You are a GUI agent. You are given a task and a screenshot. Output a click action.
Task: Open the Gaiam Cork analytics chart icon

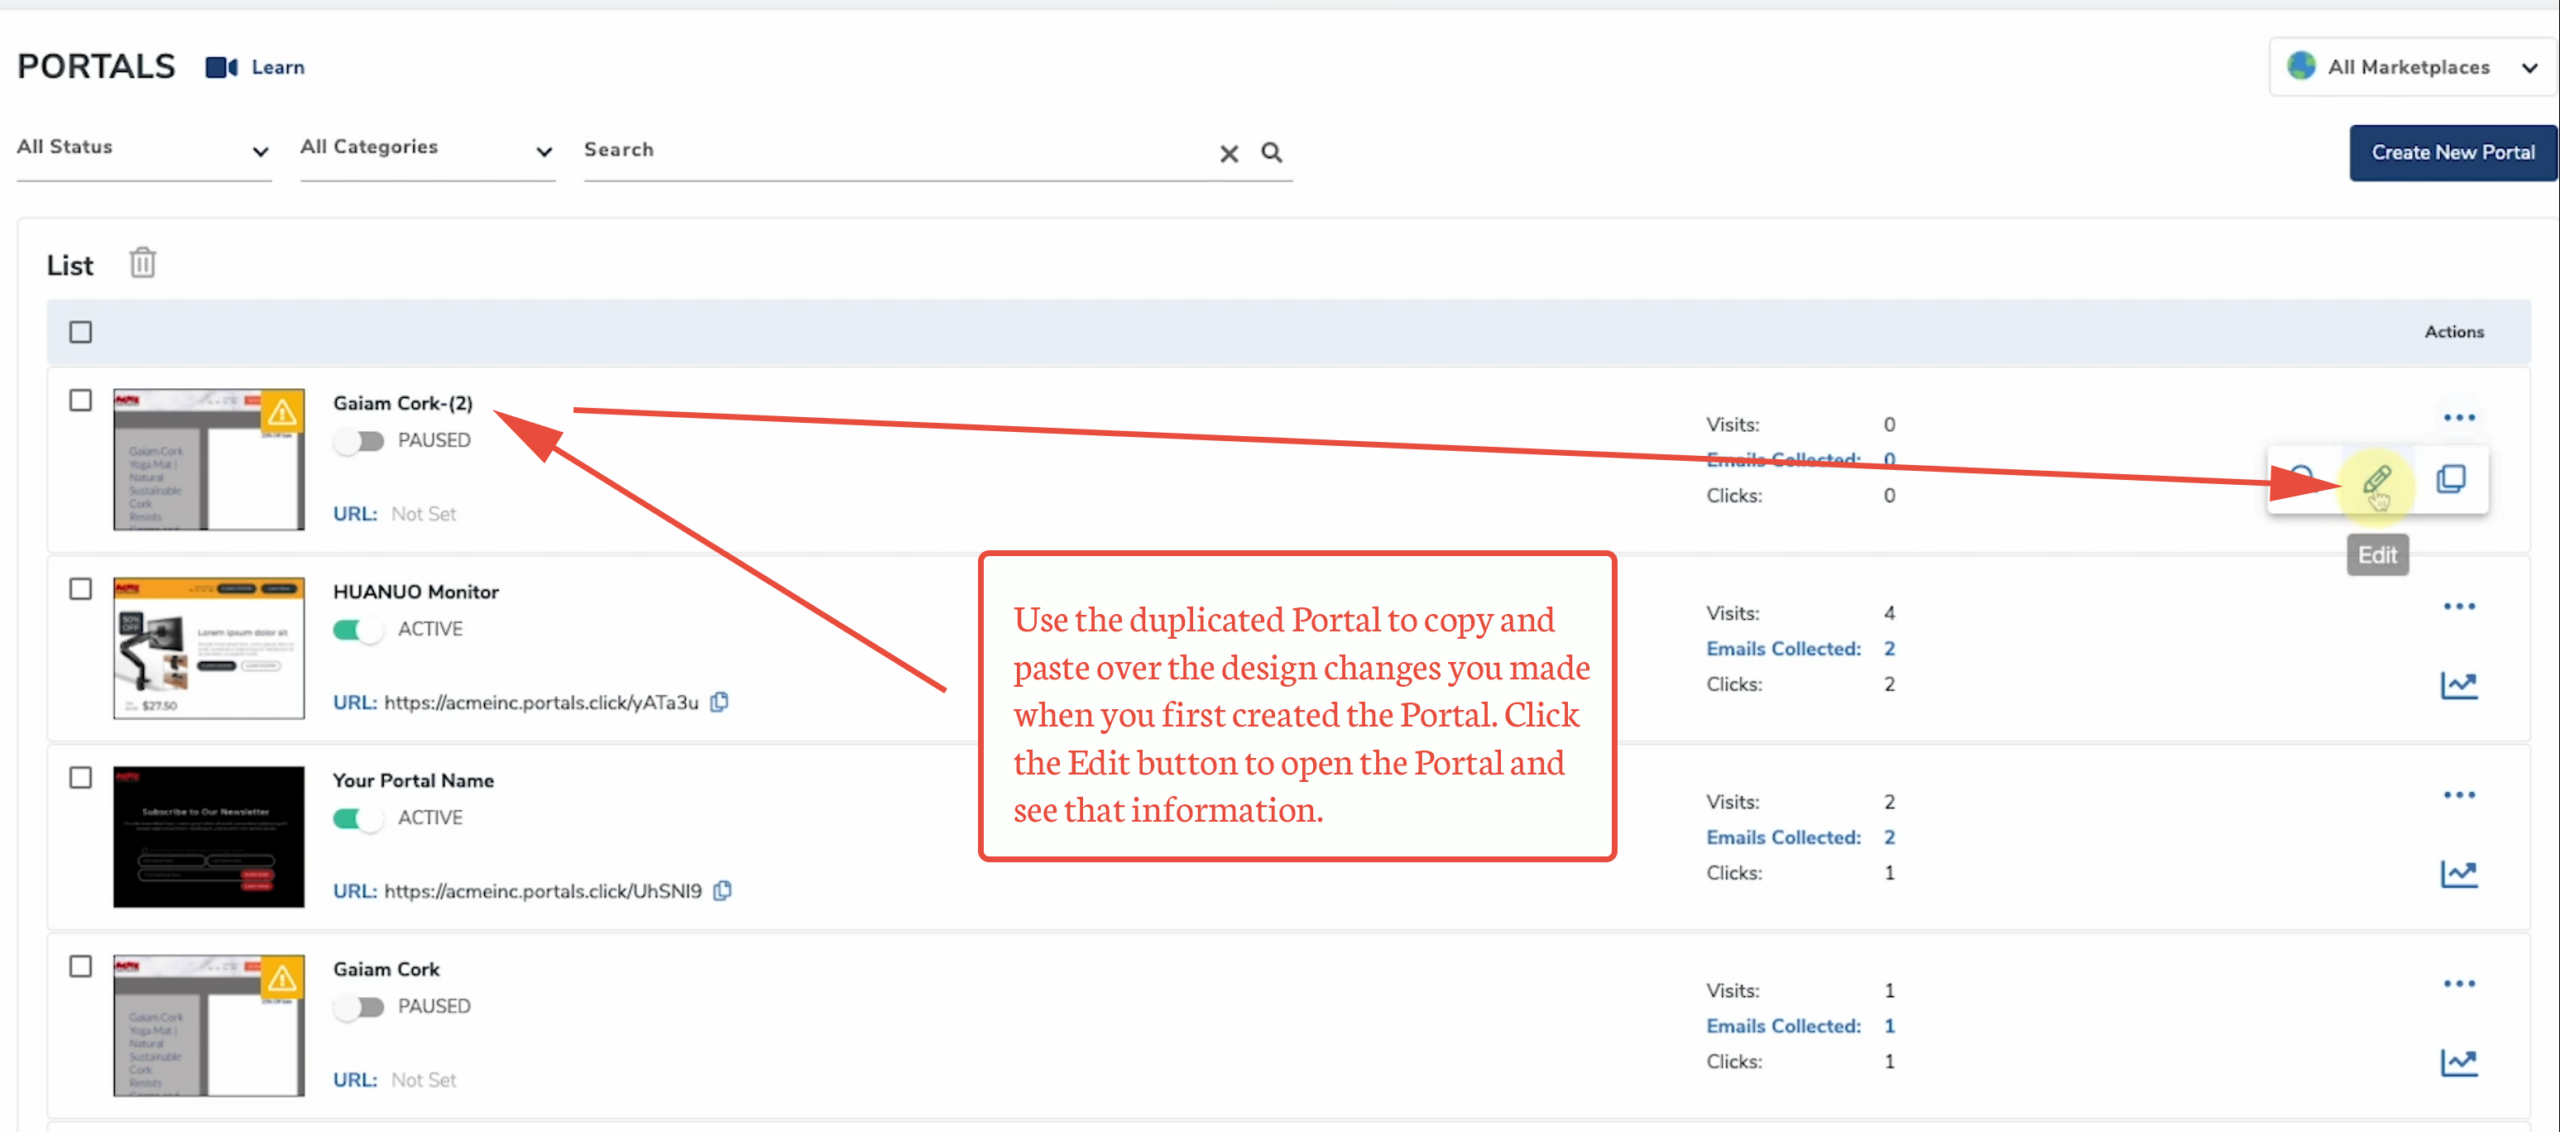pos(2459,1062)
